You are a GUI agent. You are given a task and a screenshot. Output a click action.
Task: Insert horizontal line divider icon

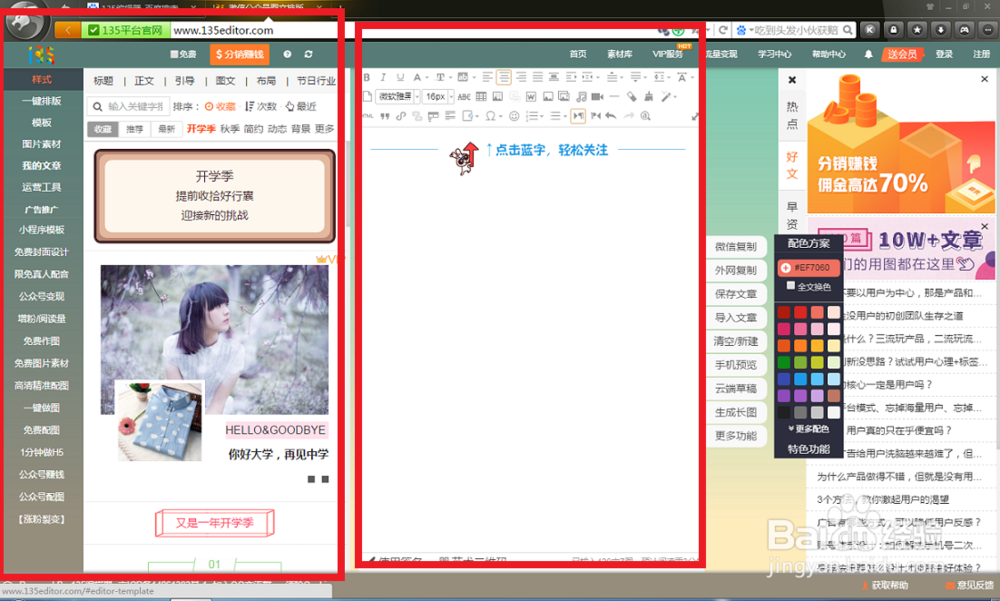coord(614,97)
